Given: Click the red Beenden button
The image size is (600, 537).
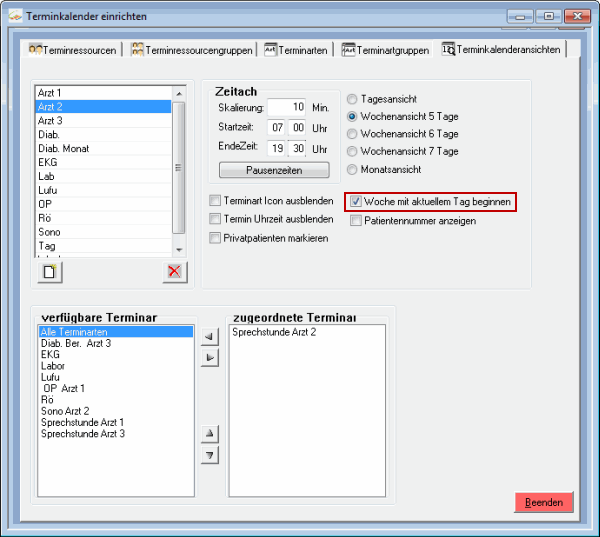Looking at the screenshot, I should coord(544,502).
